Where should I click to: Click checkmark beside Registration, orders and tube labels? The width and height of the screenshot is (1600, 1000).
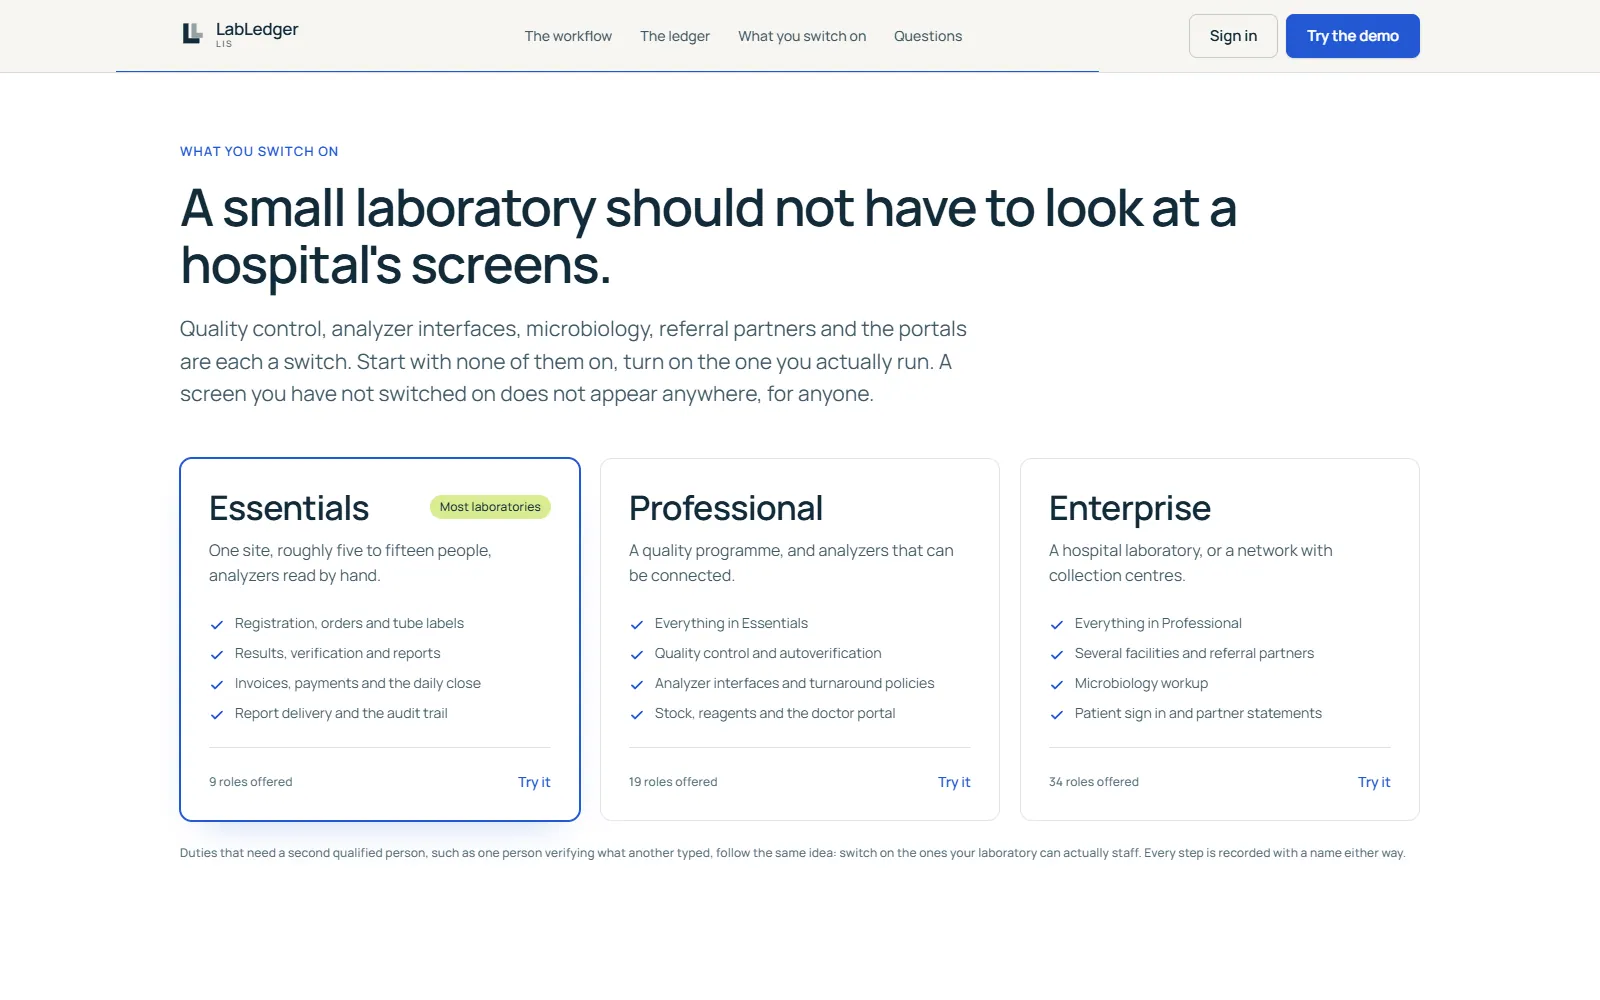pyautogui.click(x=217, y=624)
